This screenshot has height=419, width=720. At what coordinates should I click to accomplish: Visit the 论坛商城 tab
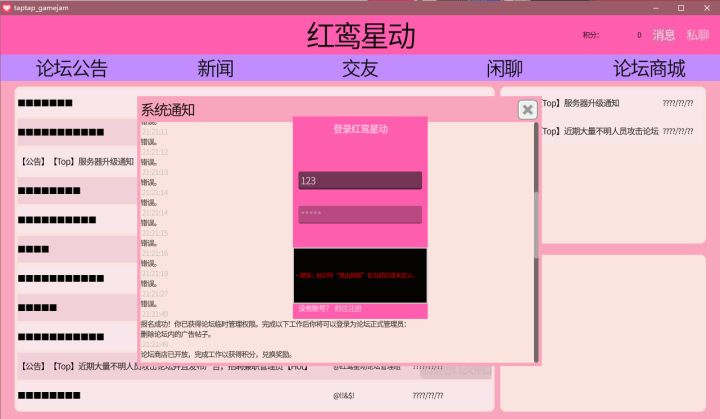tap(649, 68)
